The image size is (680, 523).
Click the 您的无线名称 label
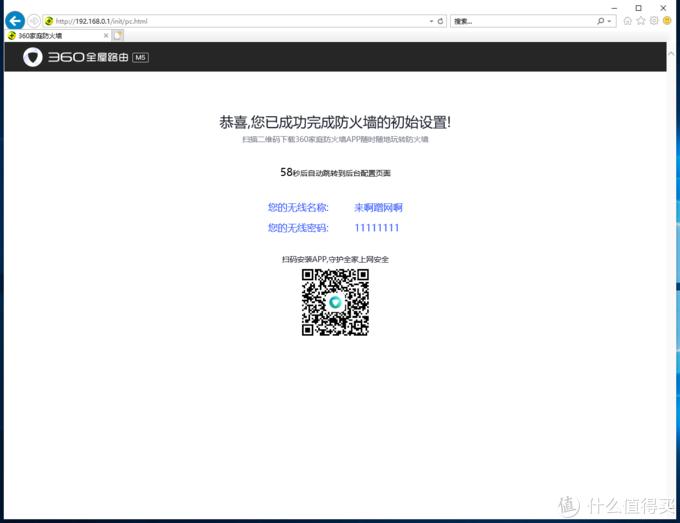[x=298, y=207]
